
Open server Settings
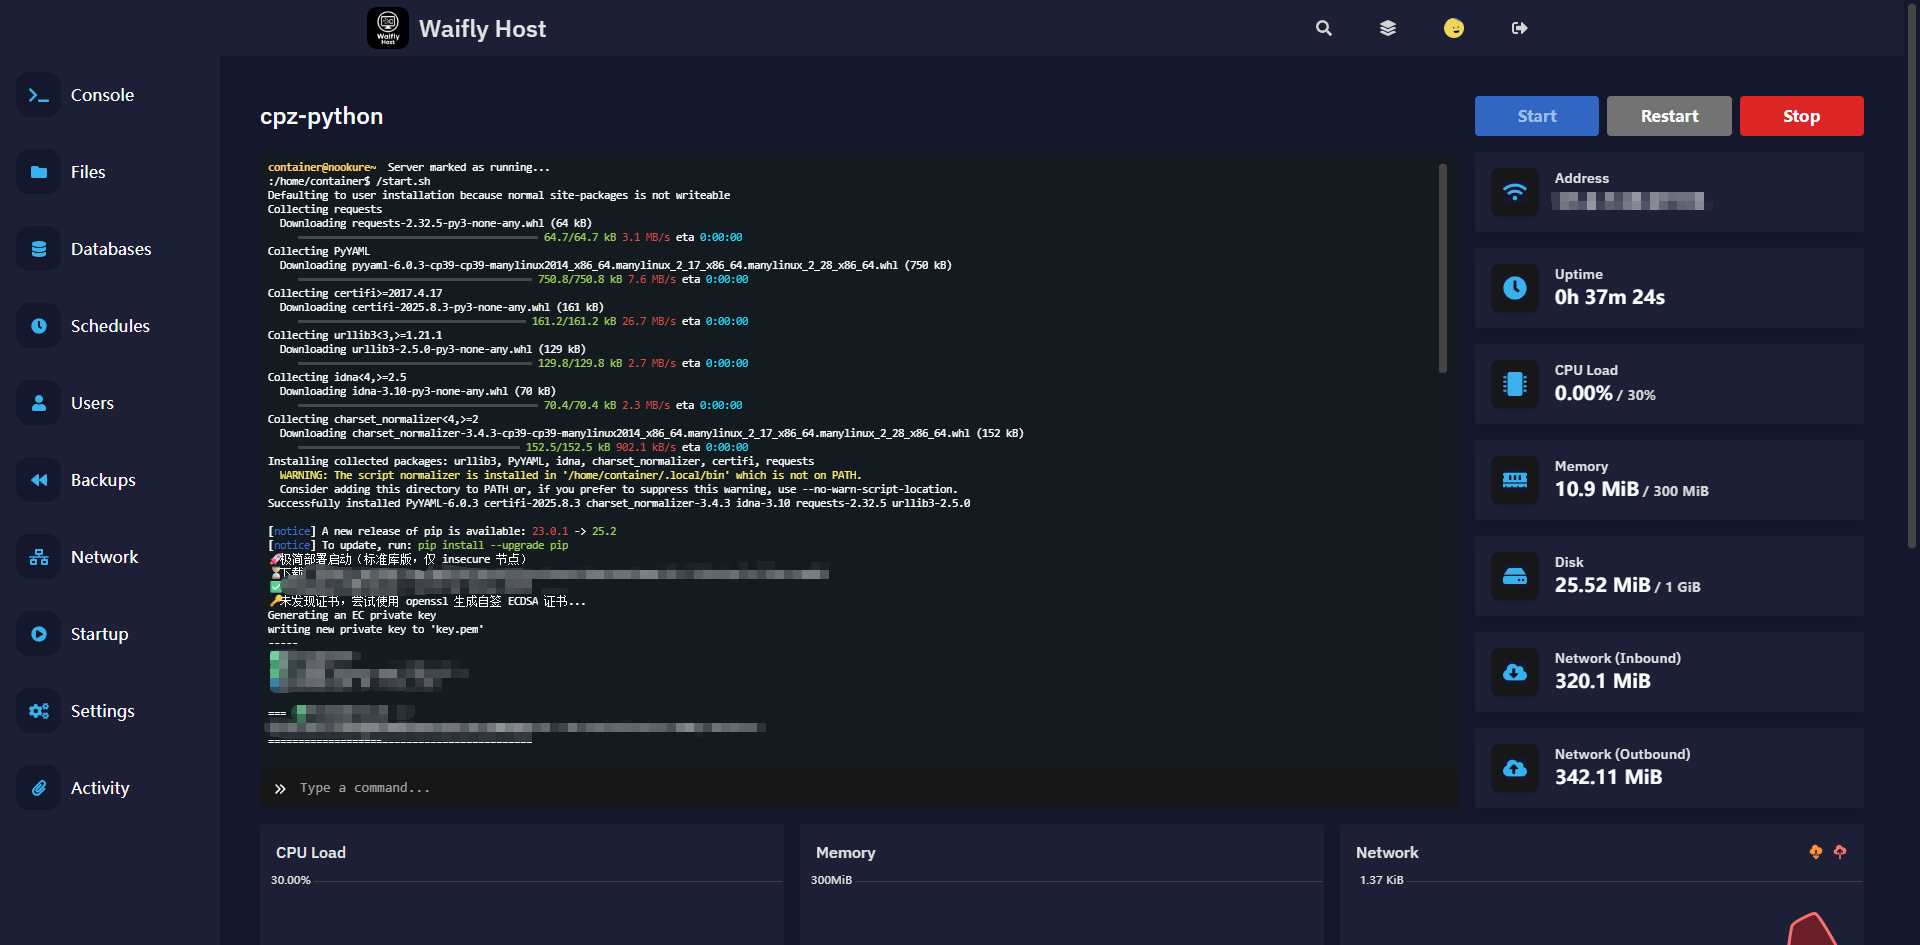click(102, 711)
